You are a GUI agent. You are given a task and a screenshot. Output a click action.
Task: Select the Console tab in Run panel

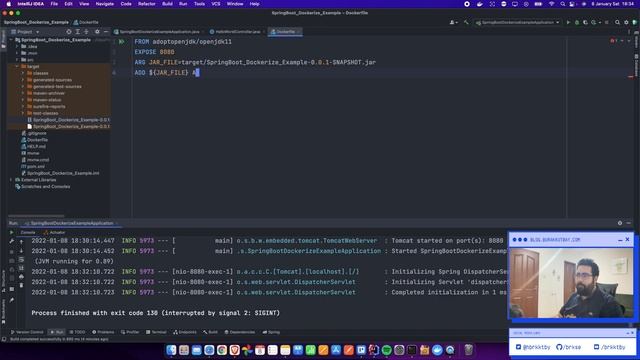click(28, 232)
